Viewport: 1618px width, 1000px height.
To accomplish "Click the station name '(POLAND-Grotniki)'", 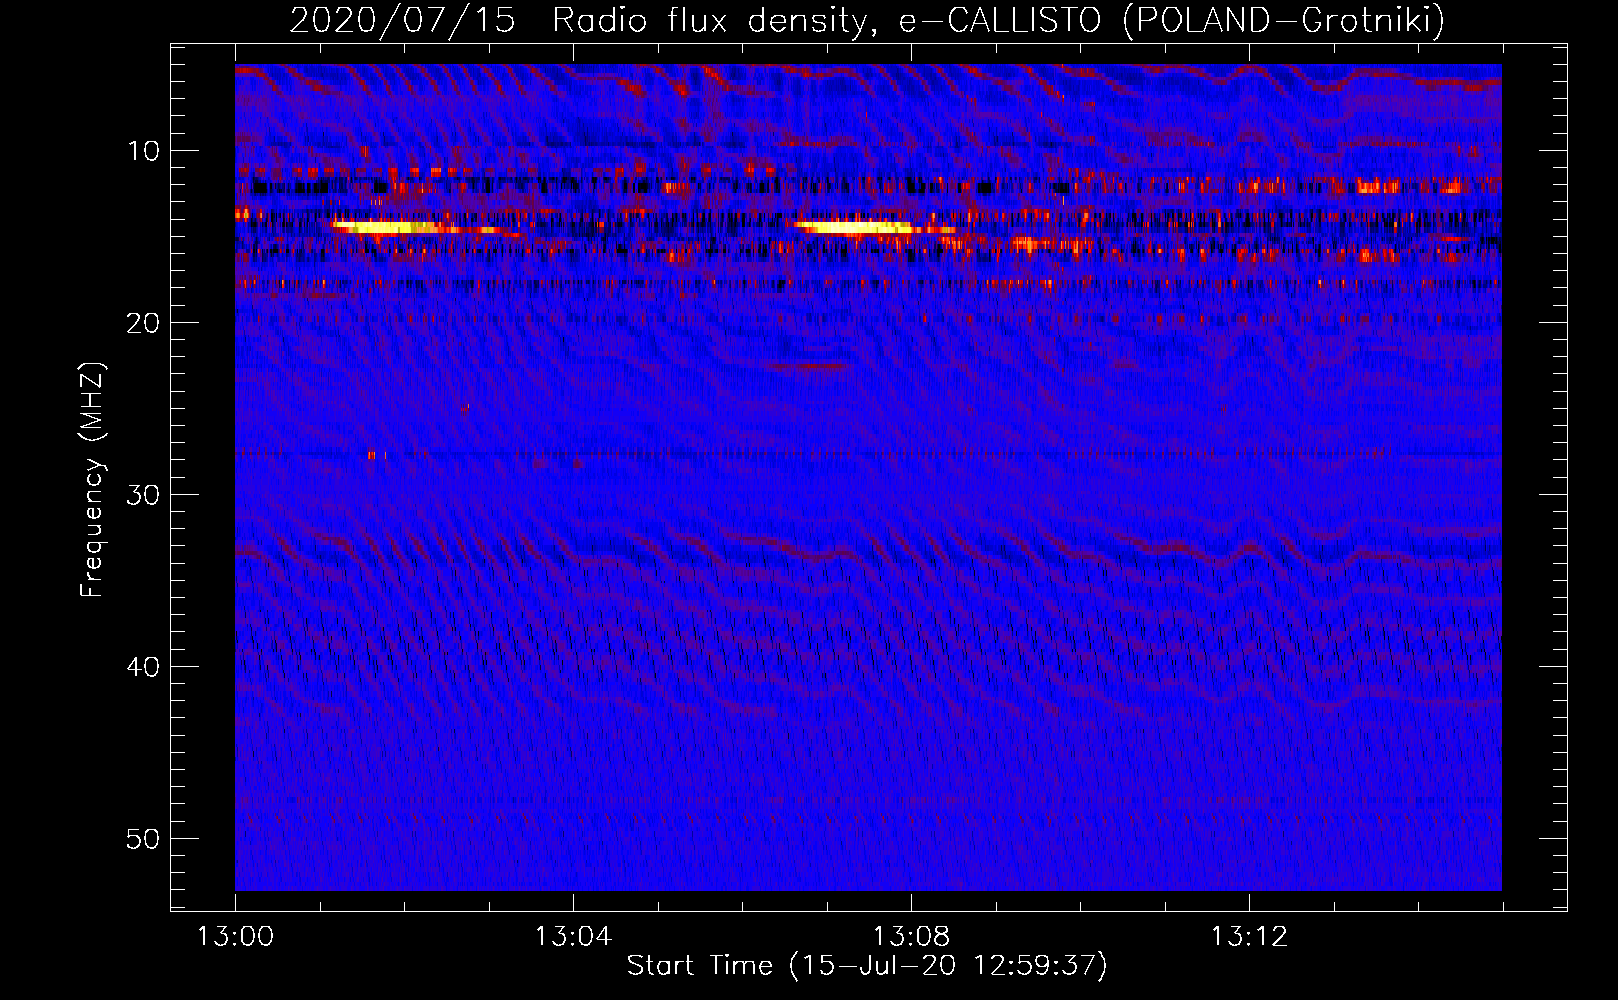I will click(1283, 20).
